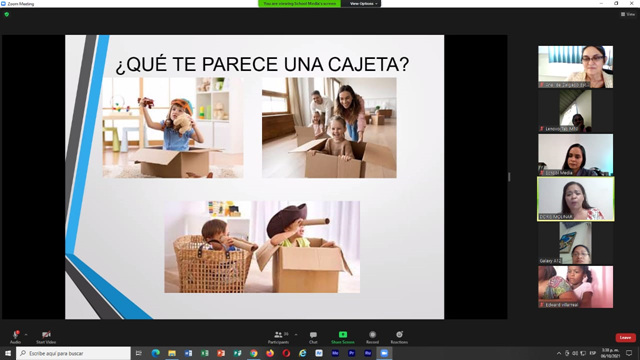Image resolution: width=640 pixels, height=360 pixels.
Task: Open Google Chrome from the taskbar
Action: pos(253,353)
